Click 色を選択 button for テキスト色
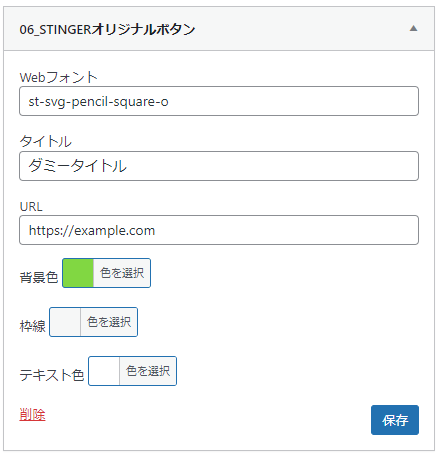Screen dimensions: 440x457 [148, 371]
